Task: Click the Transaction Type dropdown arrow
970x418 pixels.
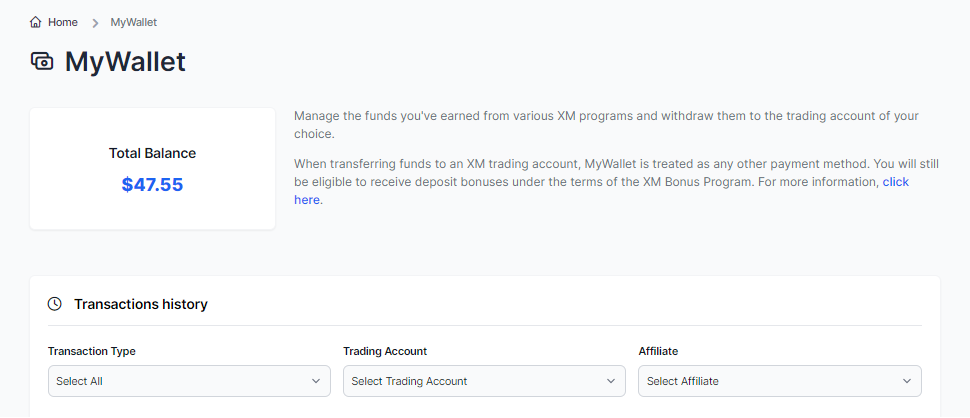Action: click(316, 381)
